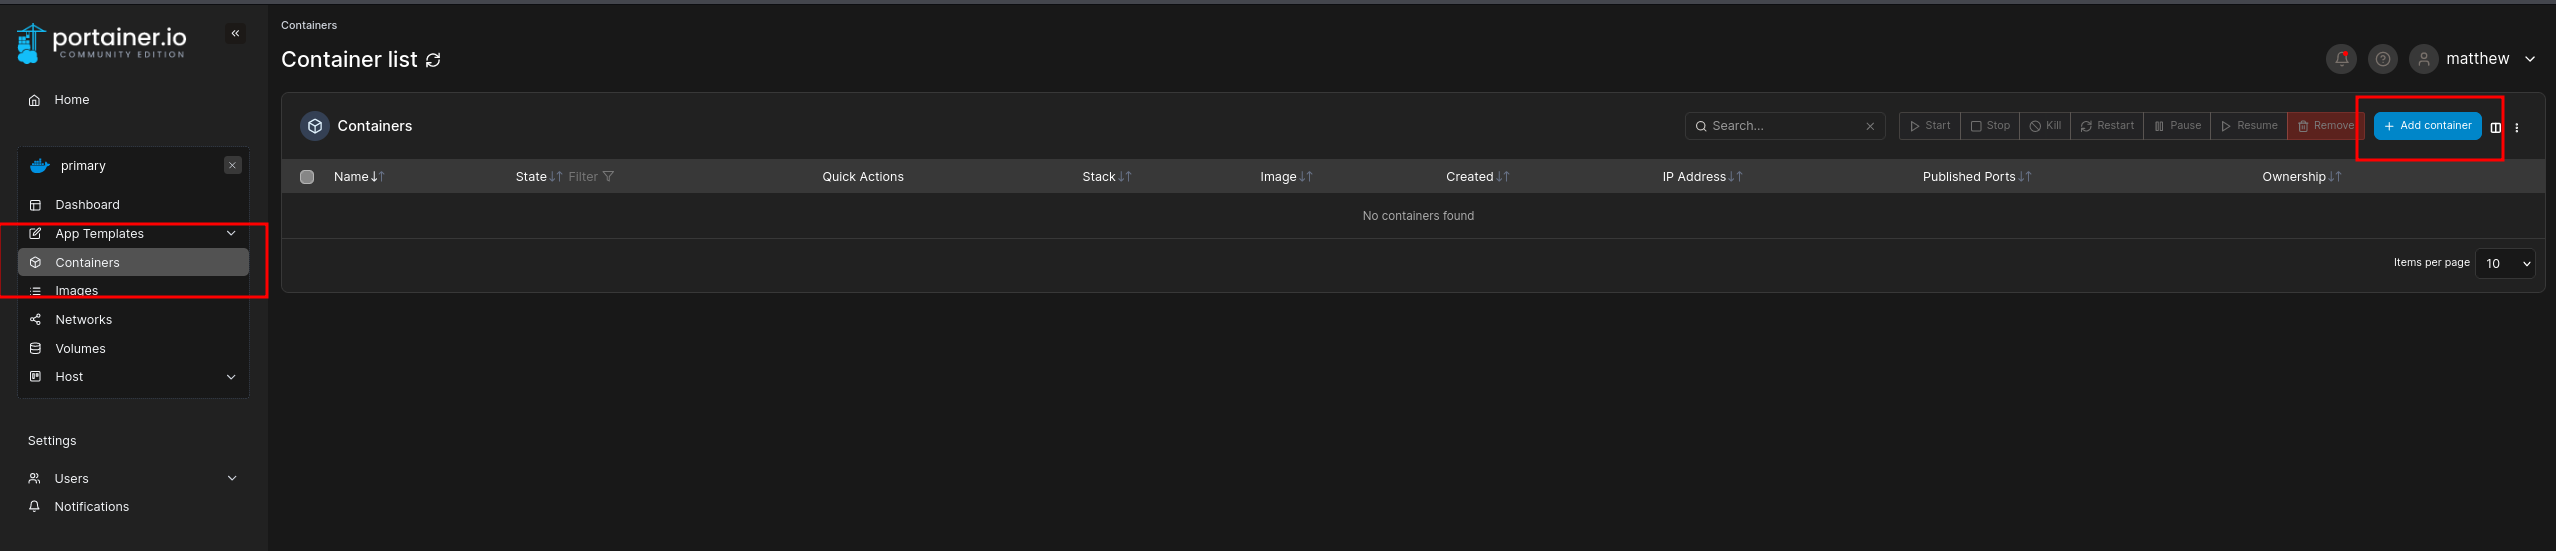Click the Stop containers button
The width and height of the screenshot is (2556, 551).
[x=1990, y=126]
